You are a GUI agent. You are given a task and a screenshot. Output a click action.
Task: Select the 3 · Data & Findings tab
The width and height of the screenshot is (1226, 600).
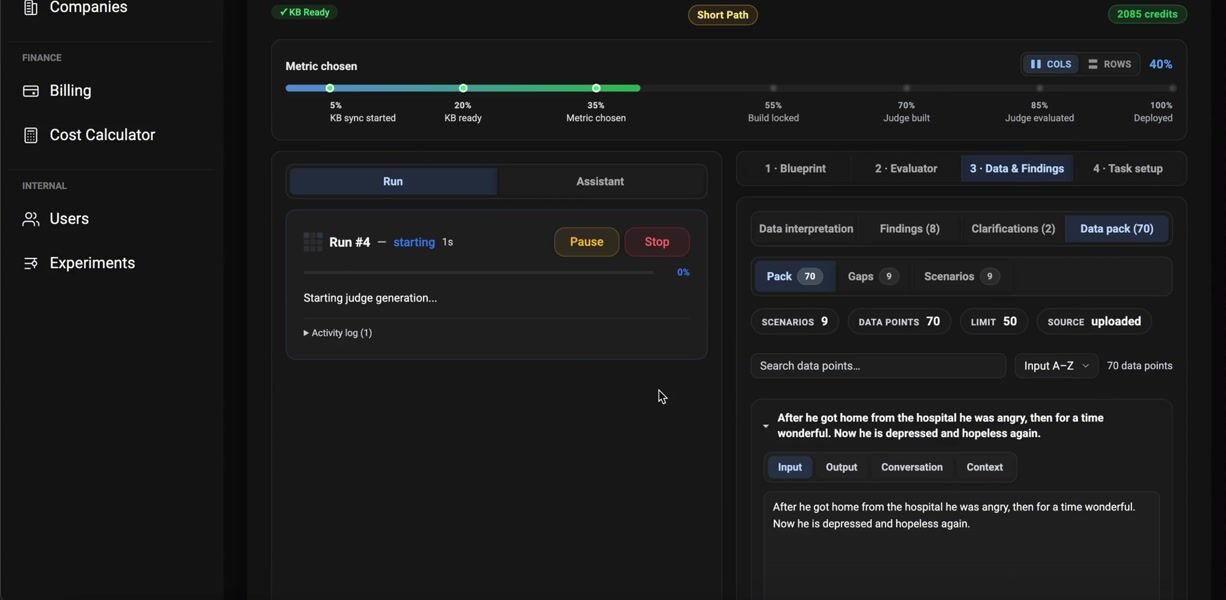[1017, 169]
